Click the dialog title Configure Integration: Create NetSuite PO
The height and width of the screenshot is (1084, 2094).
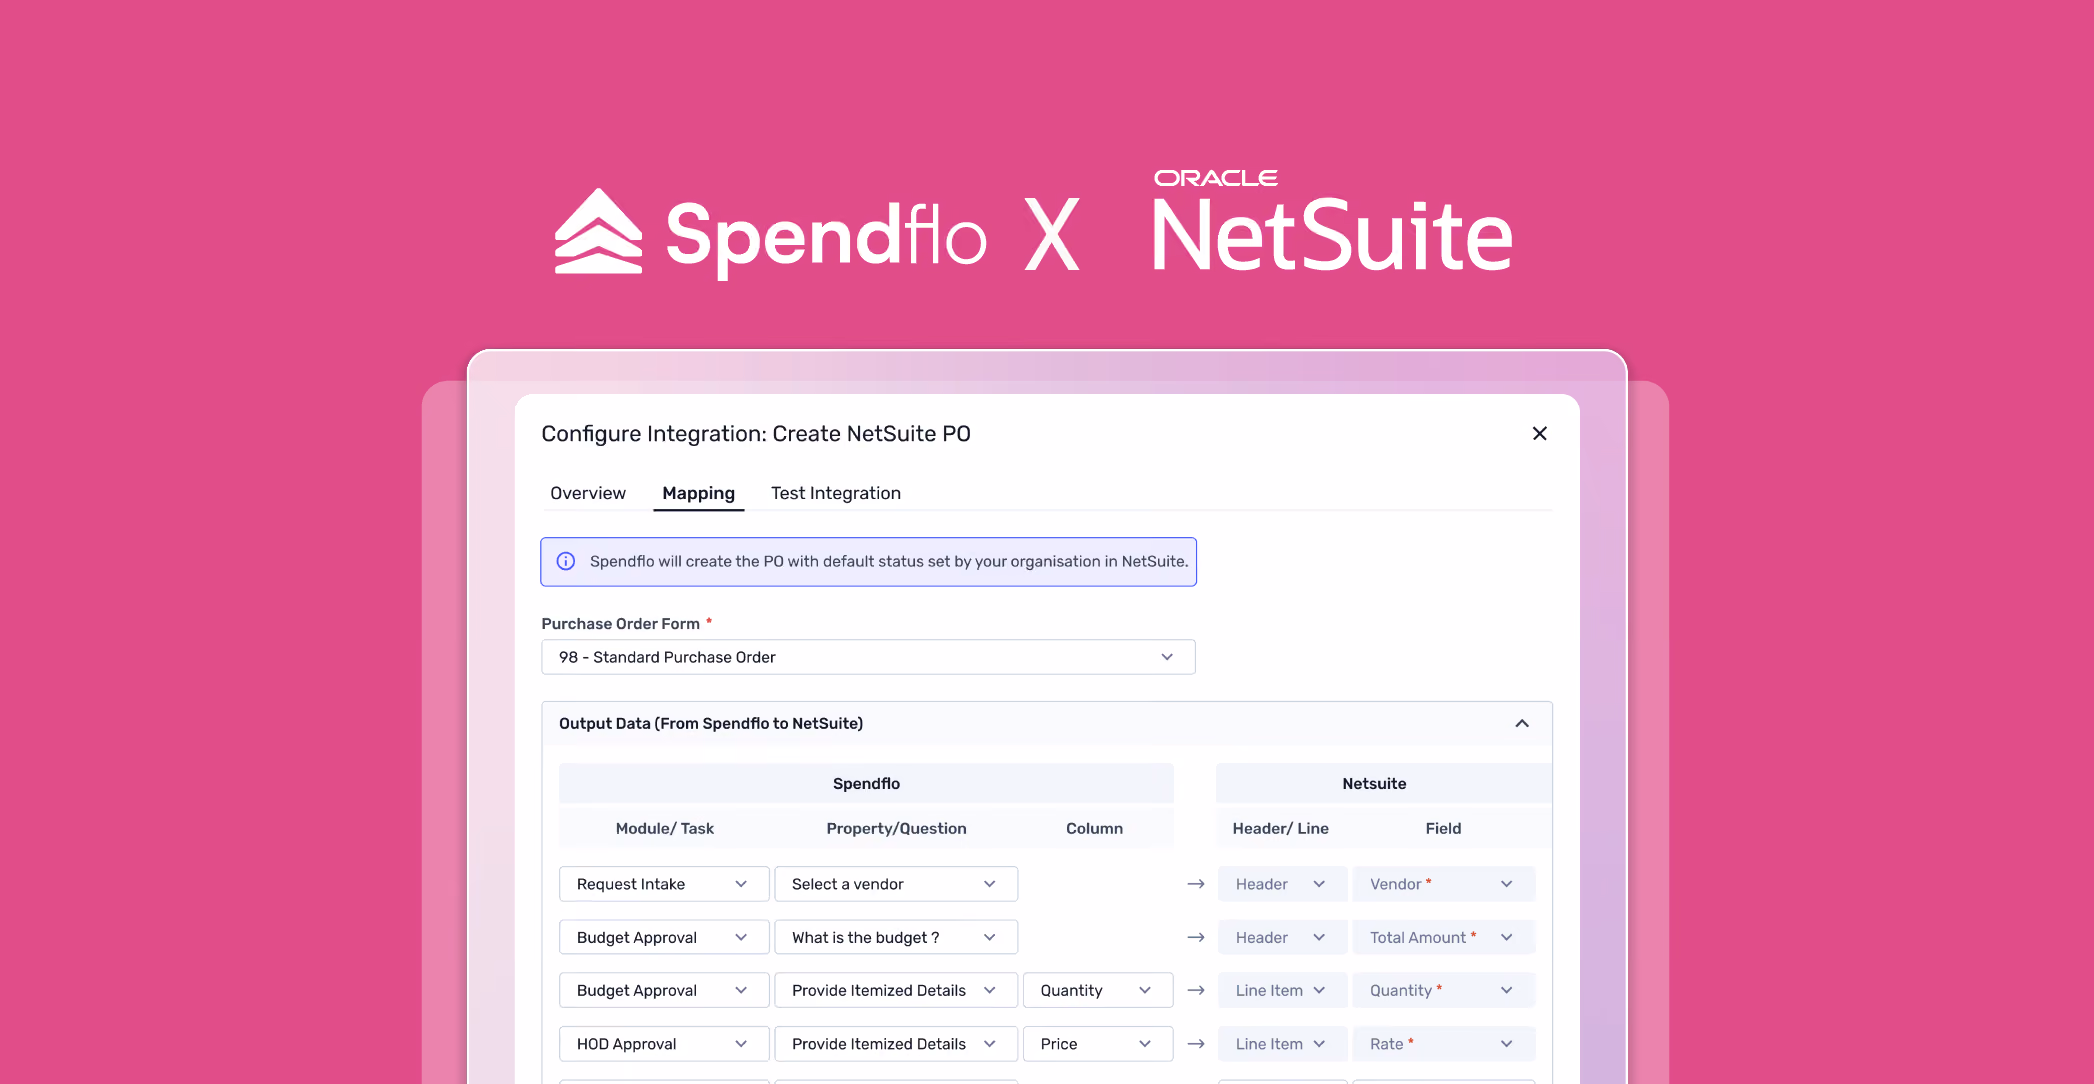point(756,434)
